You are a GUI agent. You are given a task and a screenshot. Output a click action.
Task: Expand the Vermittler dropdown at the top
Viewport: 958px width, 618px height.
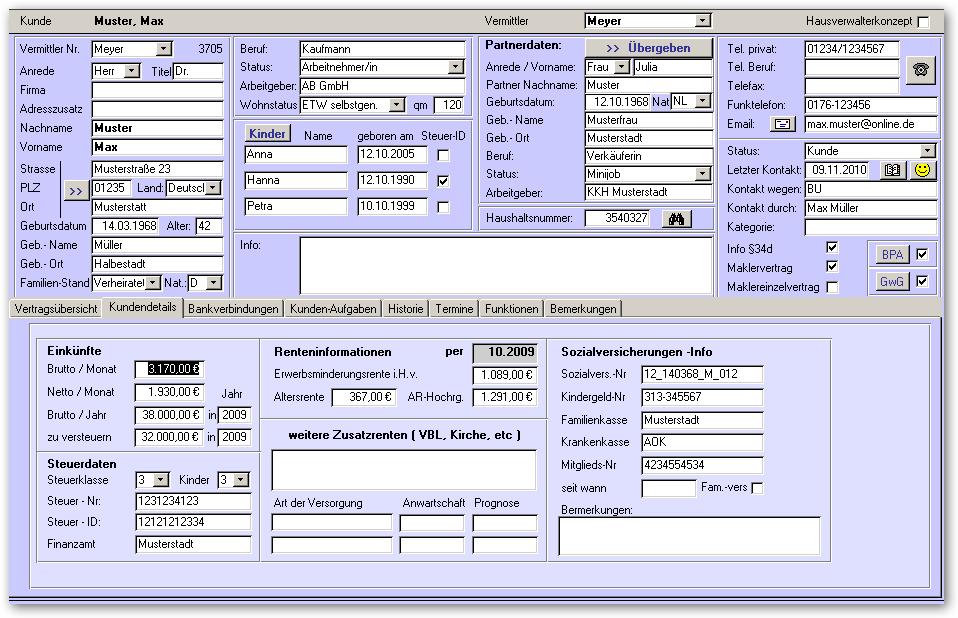pos(702,21)
